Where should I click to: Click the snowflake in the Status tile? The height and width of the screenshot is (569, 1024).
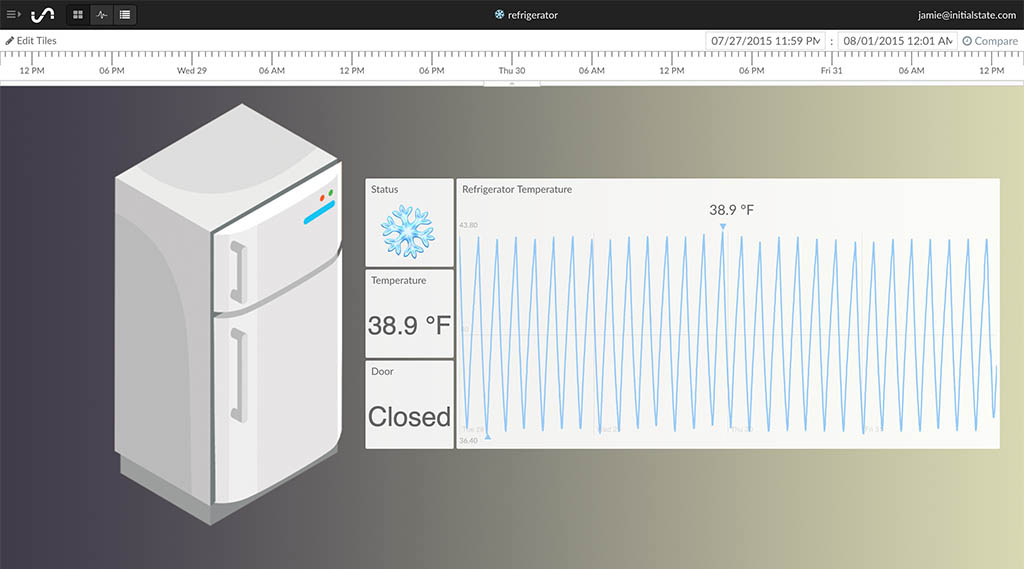coord(408,232)
